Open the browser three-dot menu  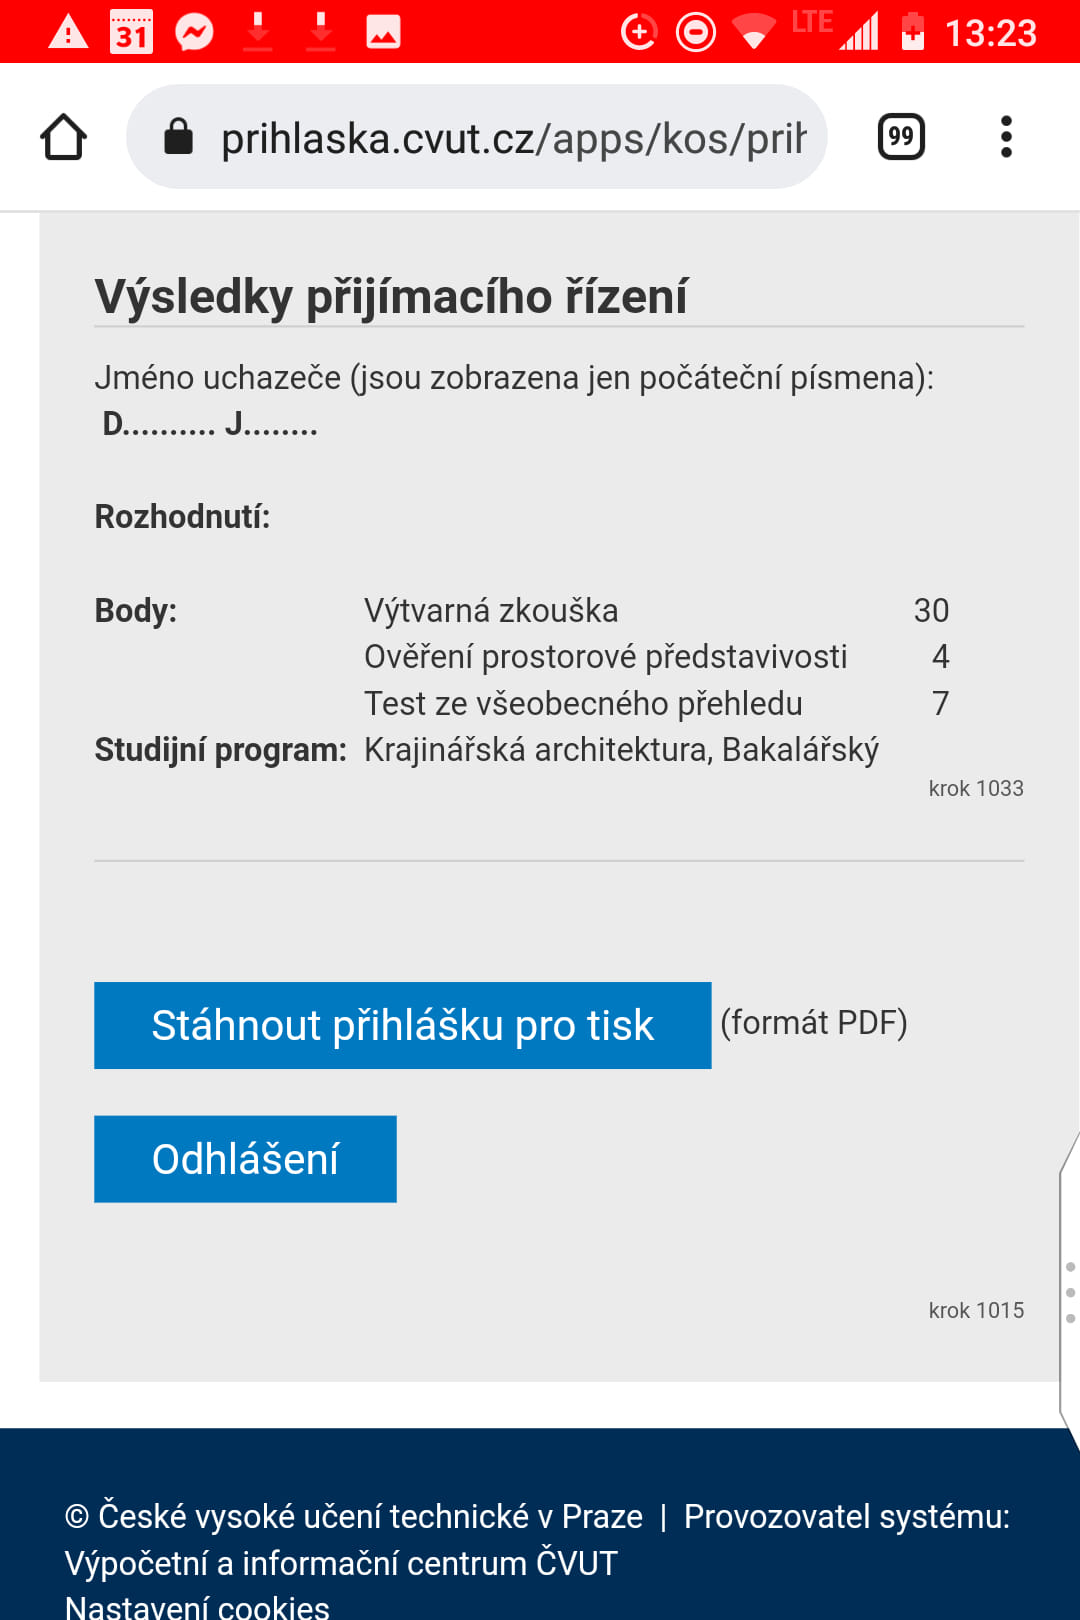point(1006,137)
